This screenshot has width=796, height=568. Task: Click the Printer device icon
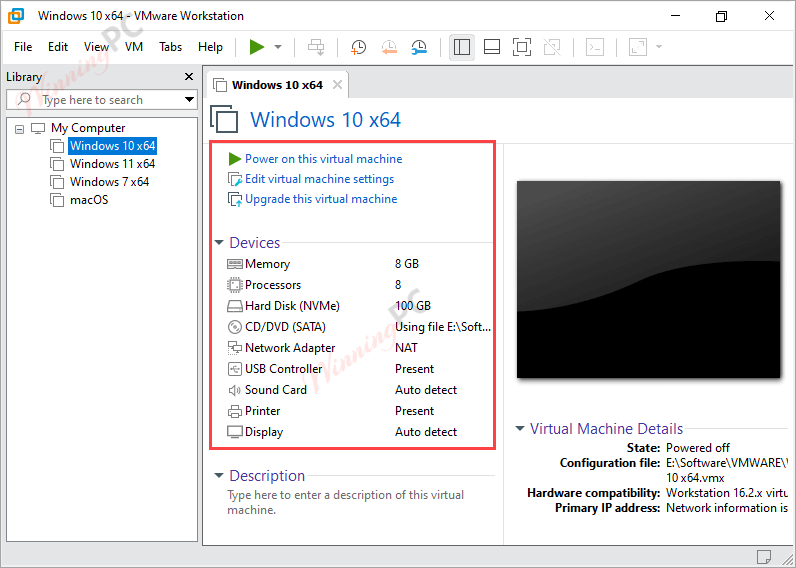(x=235, y=411)
